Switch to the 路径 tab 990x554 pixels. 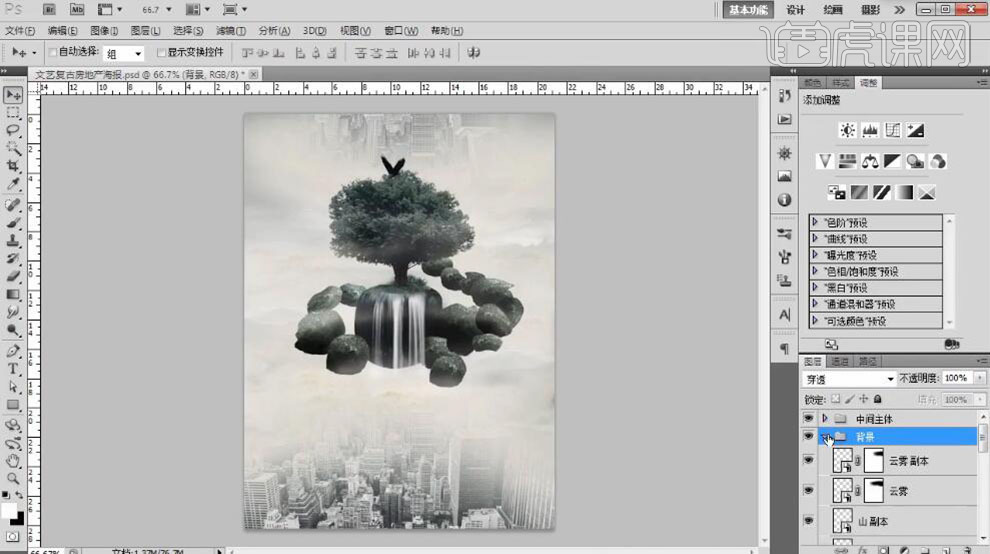coord(868,361)
